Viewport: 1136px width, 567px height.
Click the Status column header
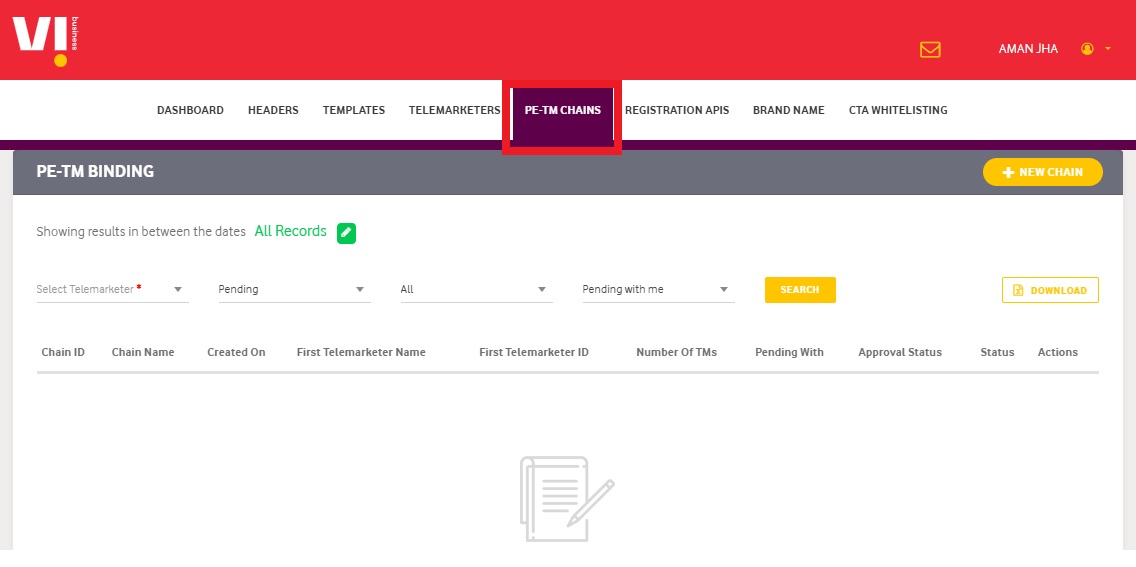(x=997, y=353)
